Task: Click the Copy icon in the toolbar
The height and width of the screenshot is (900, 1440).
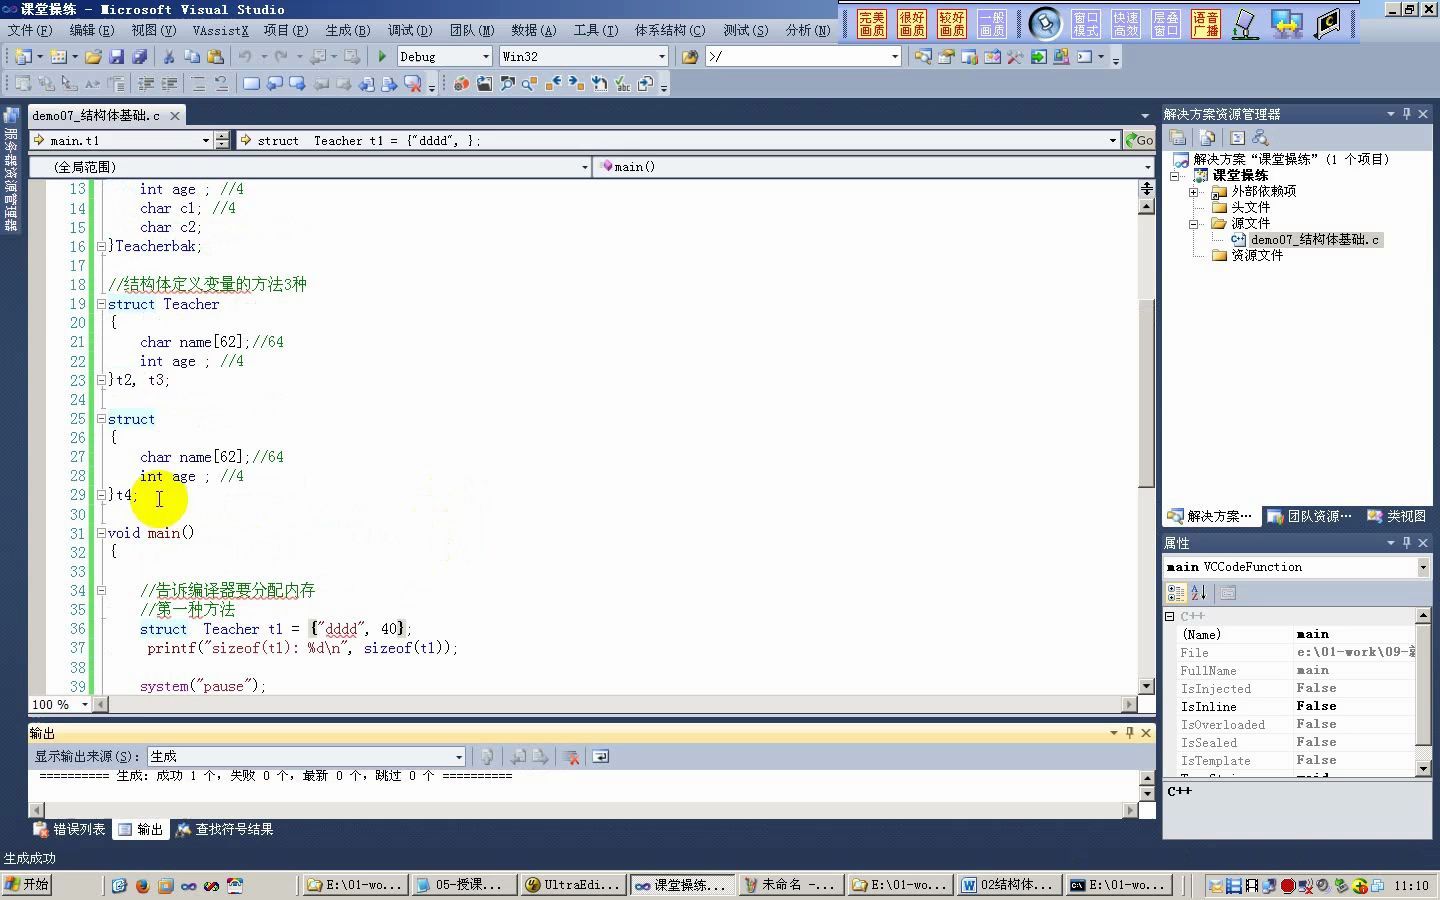Action: click(x=192, y=57)
